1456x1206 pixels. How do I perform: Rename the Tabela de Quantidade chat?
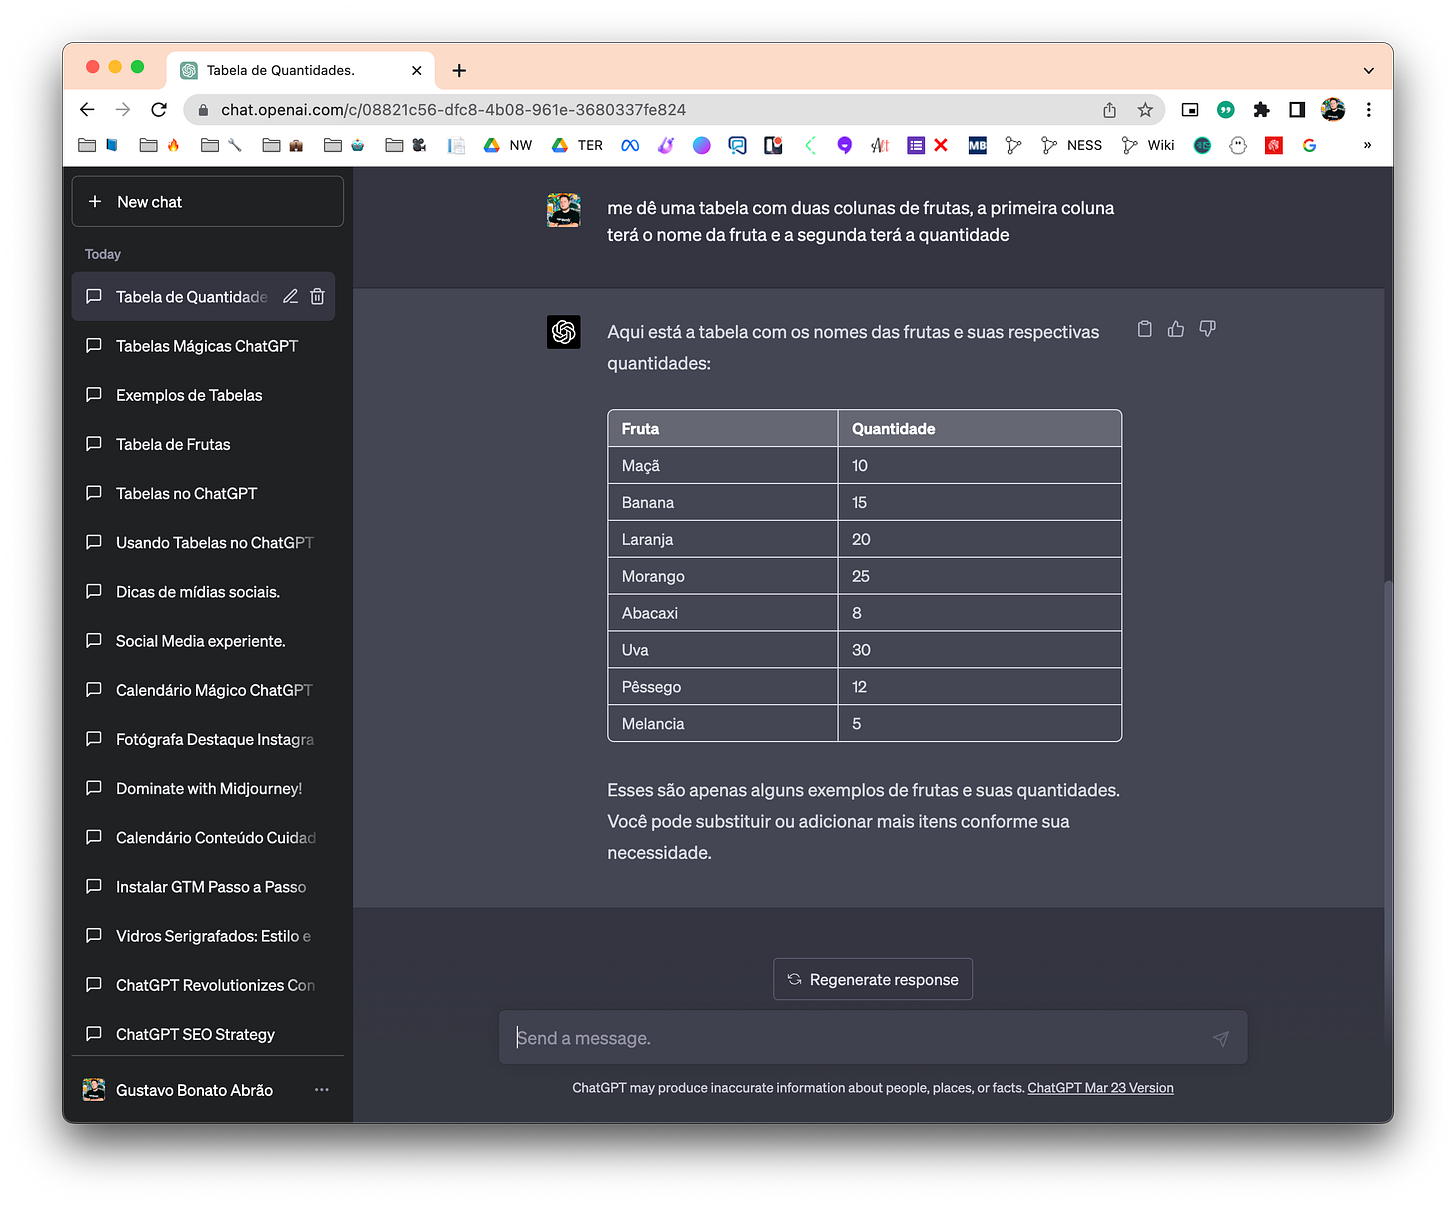pos(290,296)
